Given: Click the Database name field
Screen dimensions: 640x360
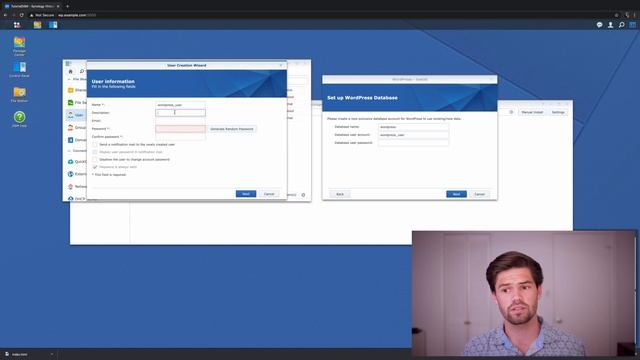Looking at the screenshot, I should pyautogui.click(x=413, y=127).
